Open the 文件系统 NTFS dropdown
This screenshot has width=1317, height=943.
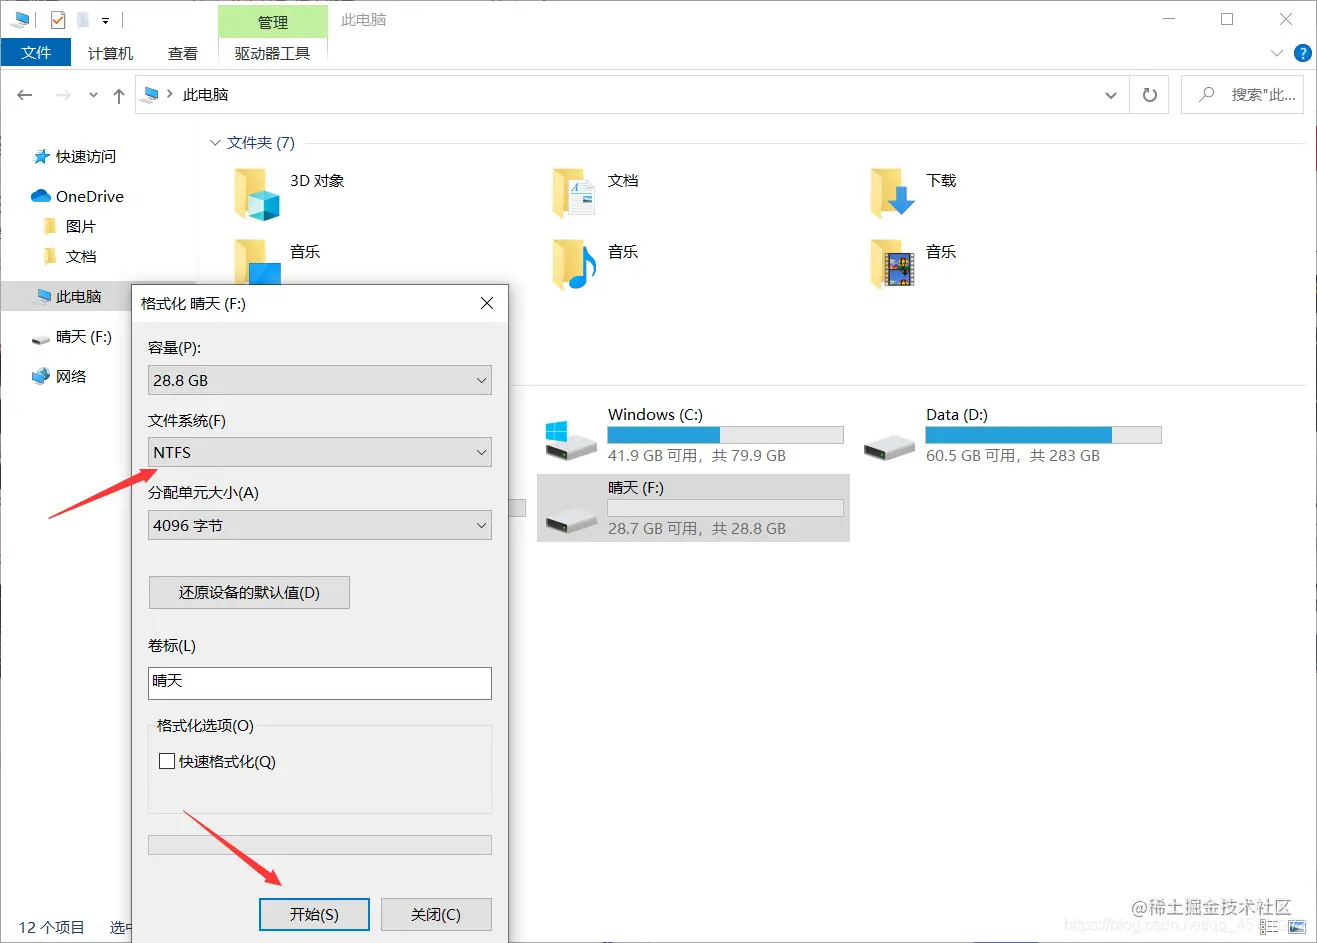320,452
